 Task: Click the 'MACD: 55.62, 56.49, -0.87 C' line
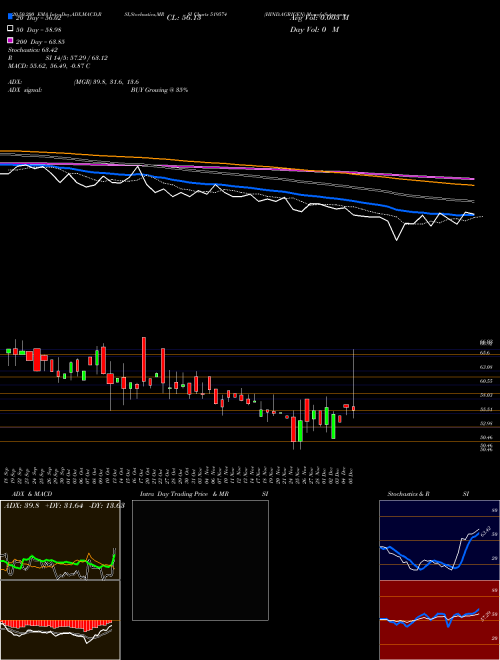tap(49, 66)
